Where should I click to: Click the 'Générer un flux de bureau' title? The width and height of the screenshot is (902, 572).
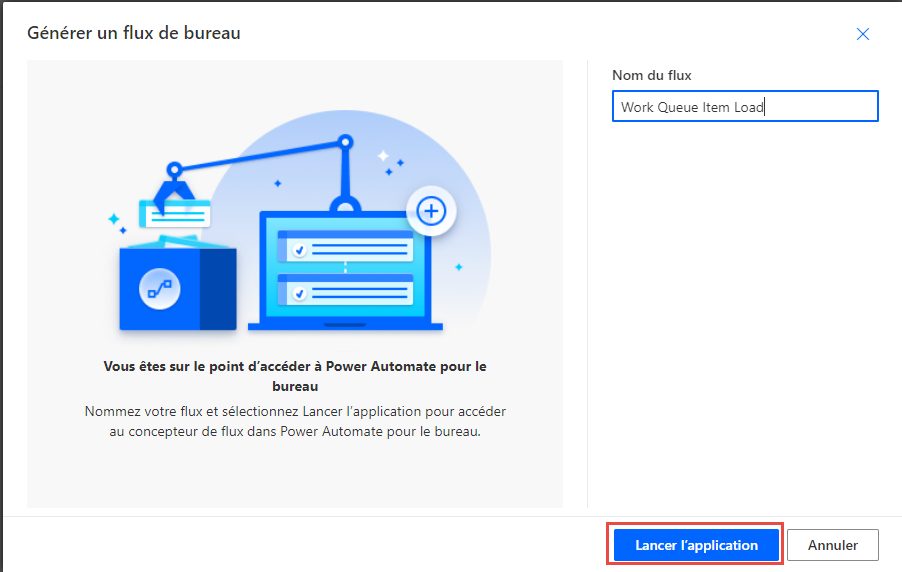(133, 33)
